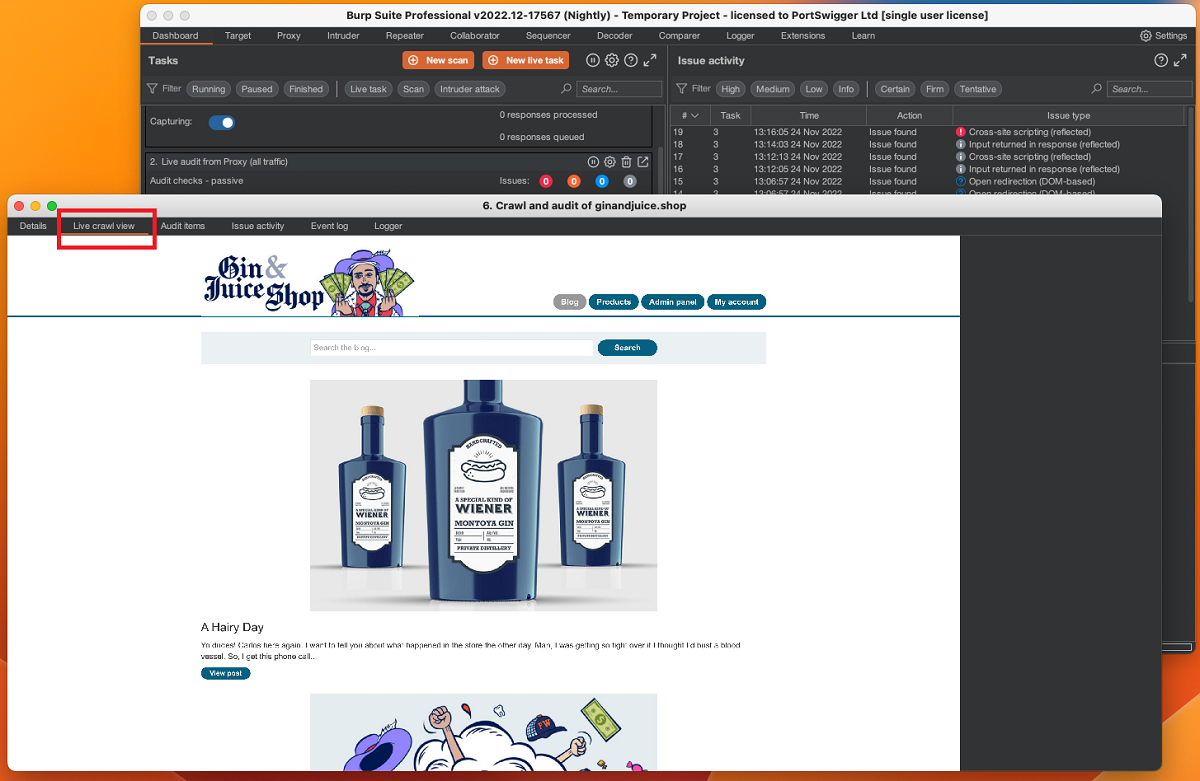Open the Burp Settings from the top bar

1164,36
